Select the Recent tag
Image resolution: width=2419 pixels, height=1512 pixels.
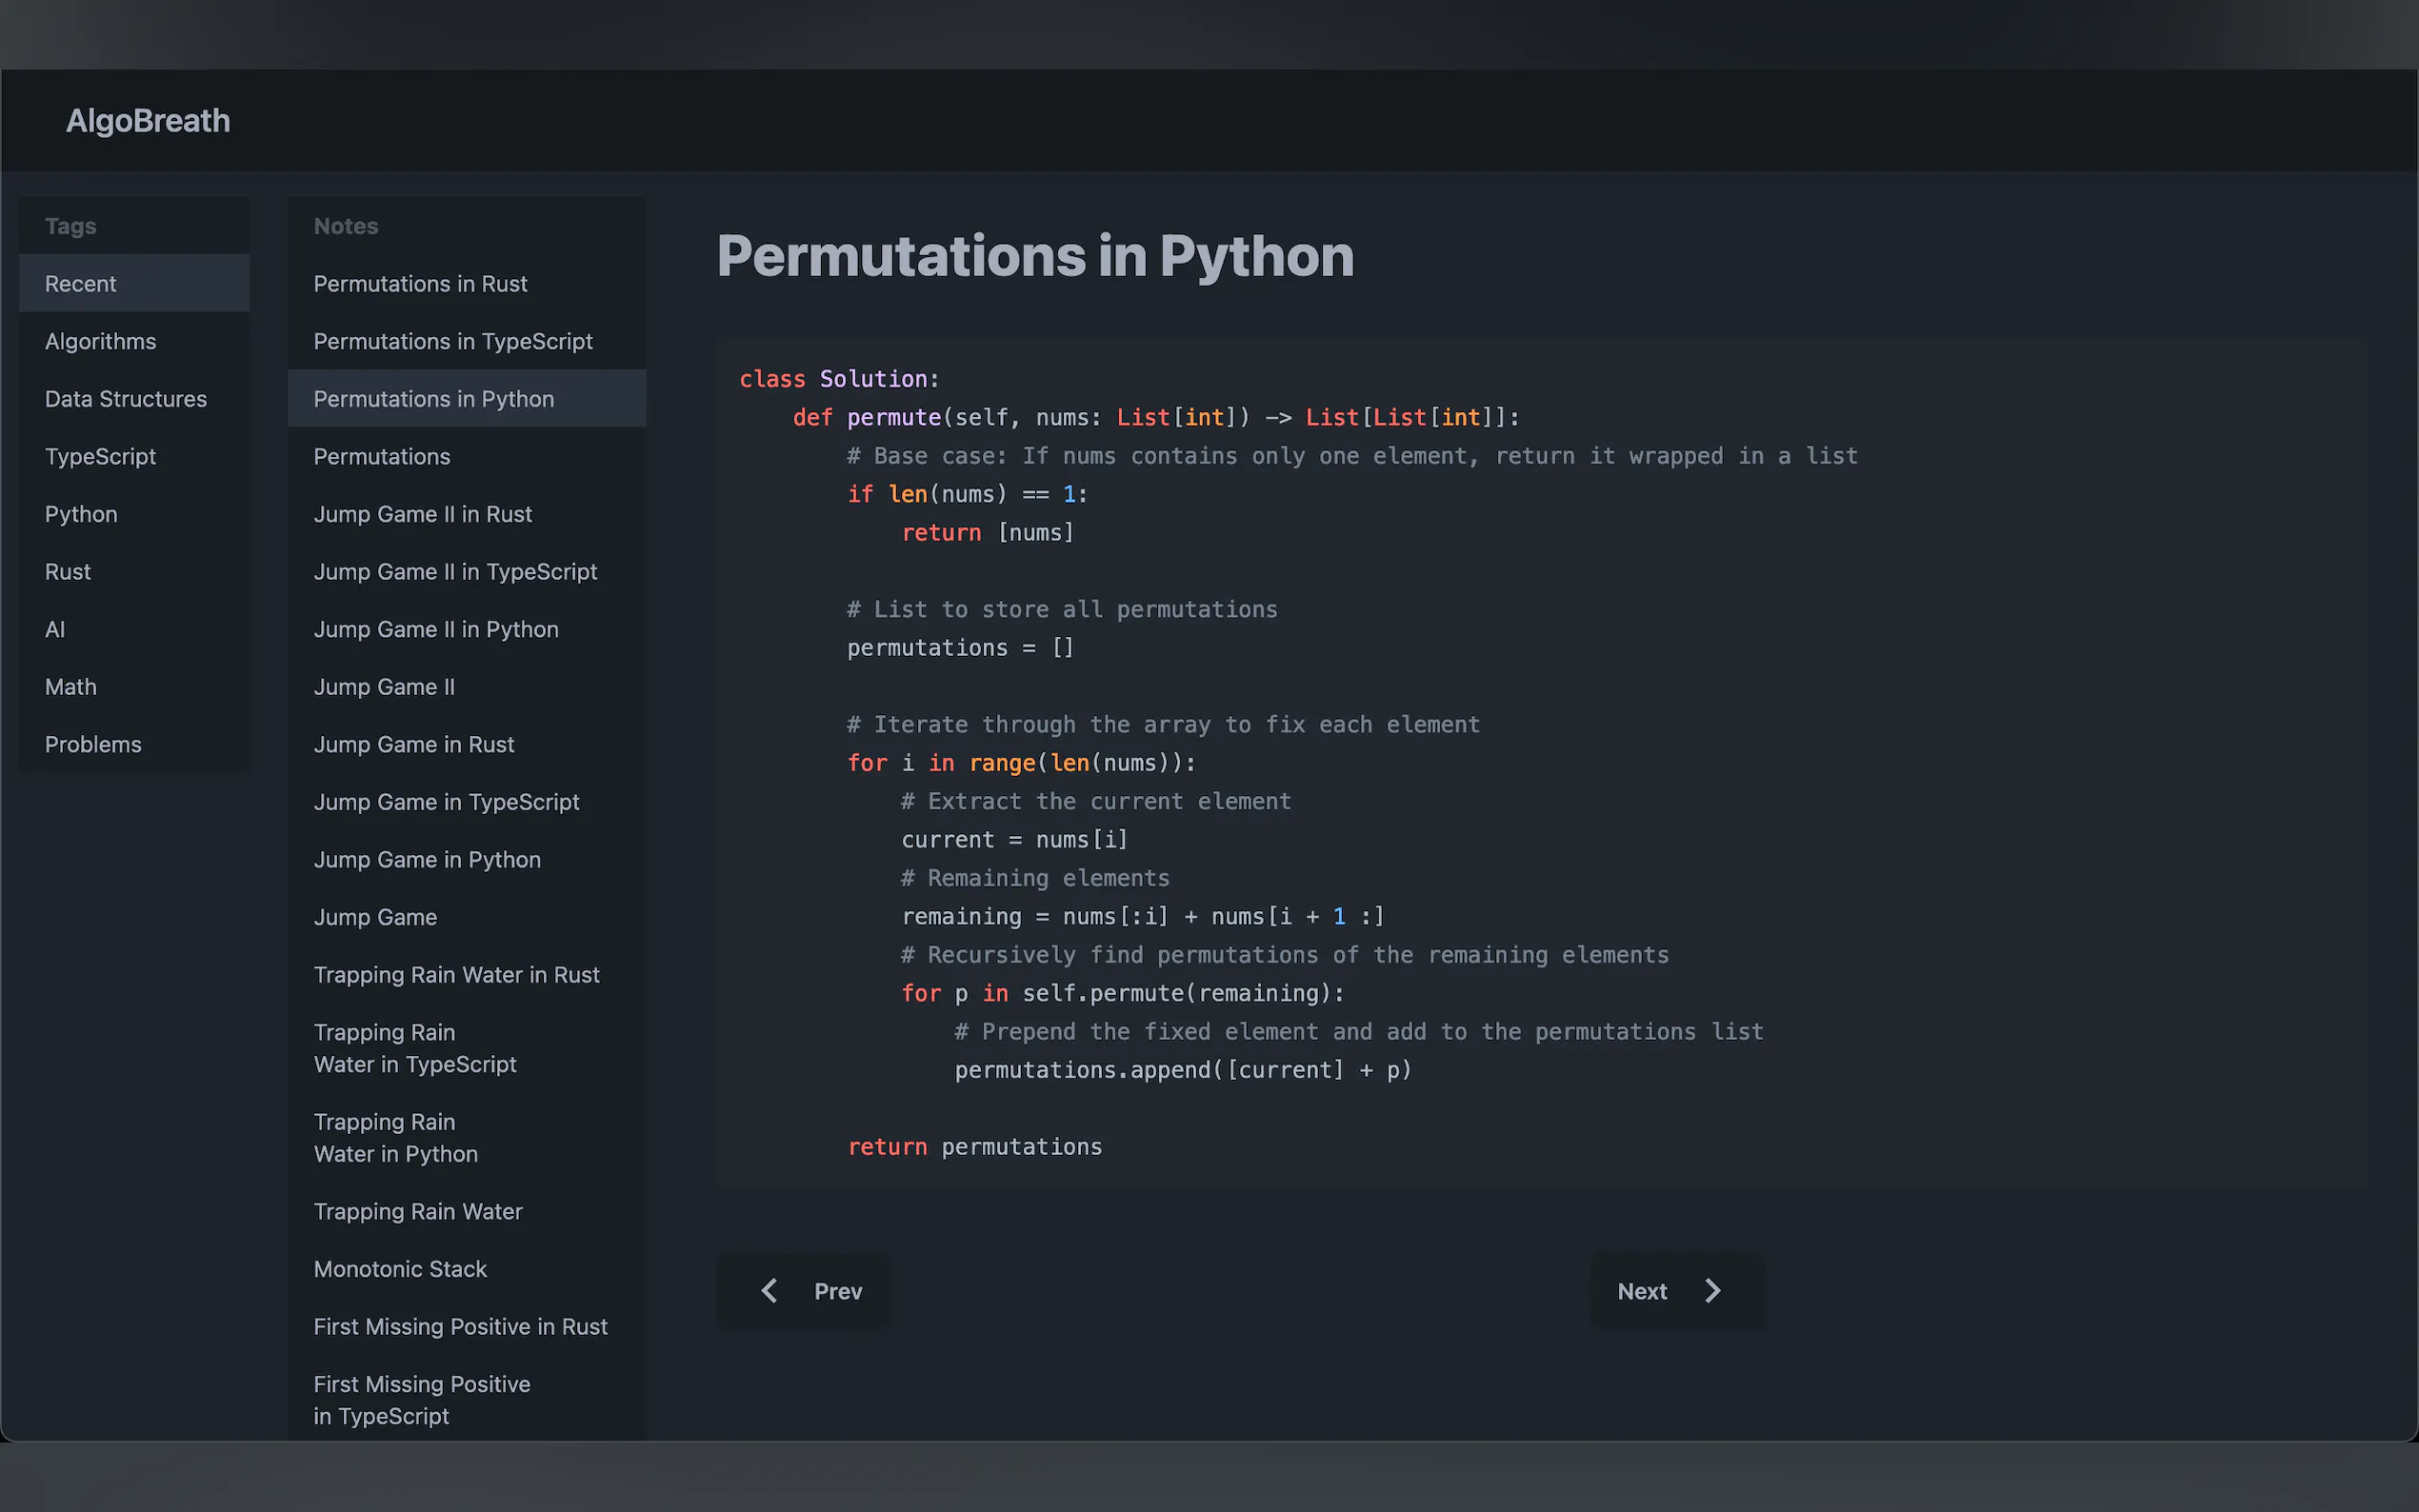(x=81, y=284)
